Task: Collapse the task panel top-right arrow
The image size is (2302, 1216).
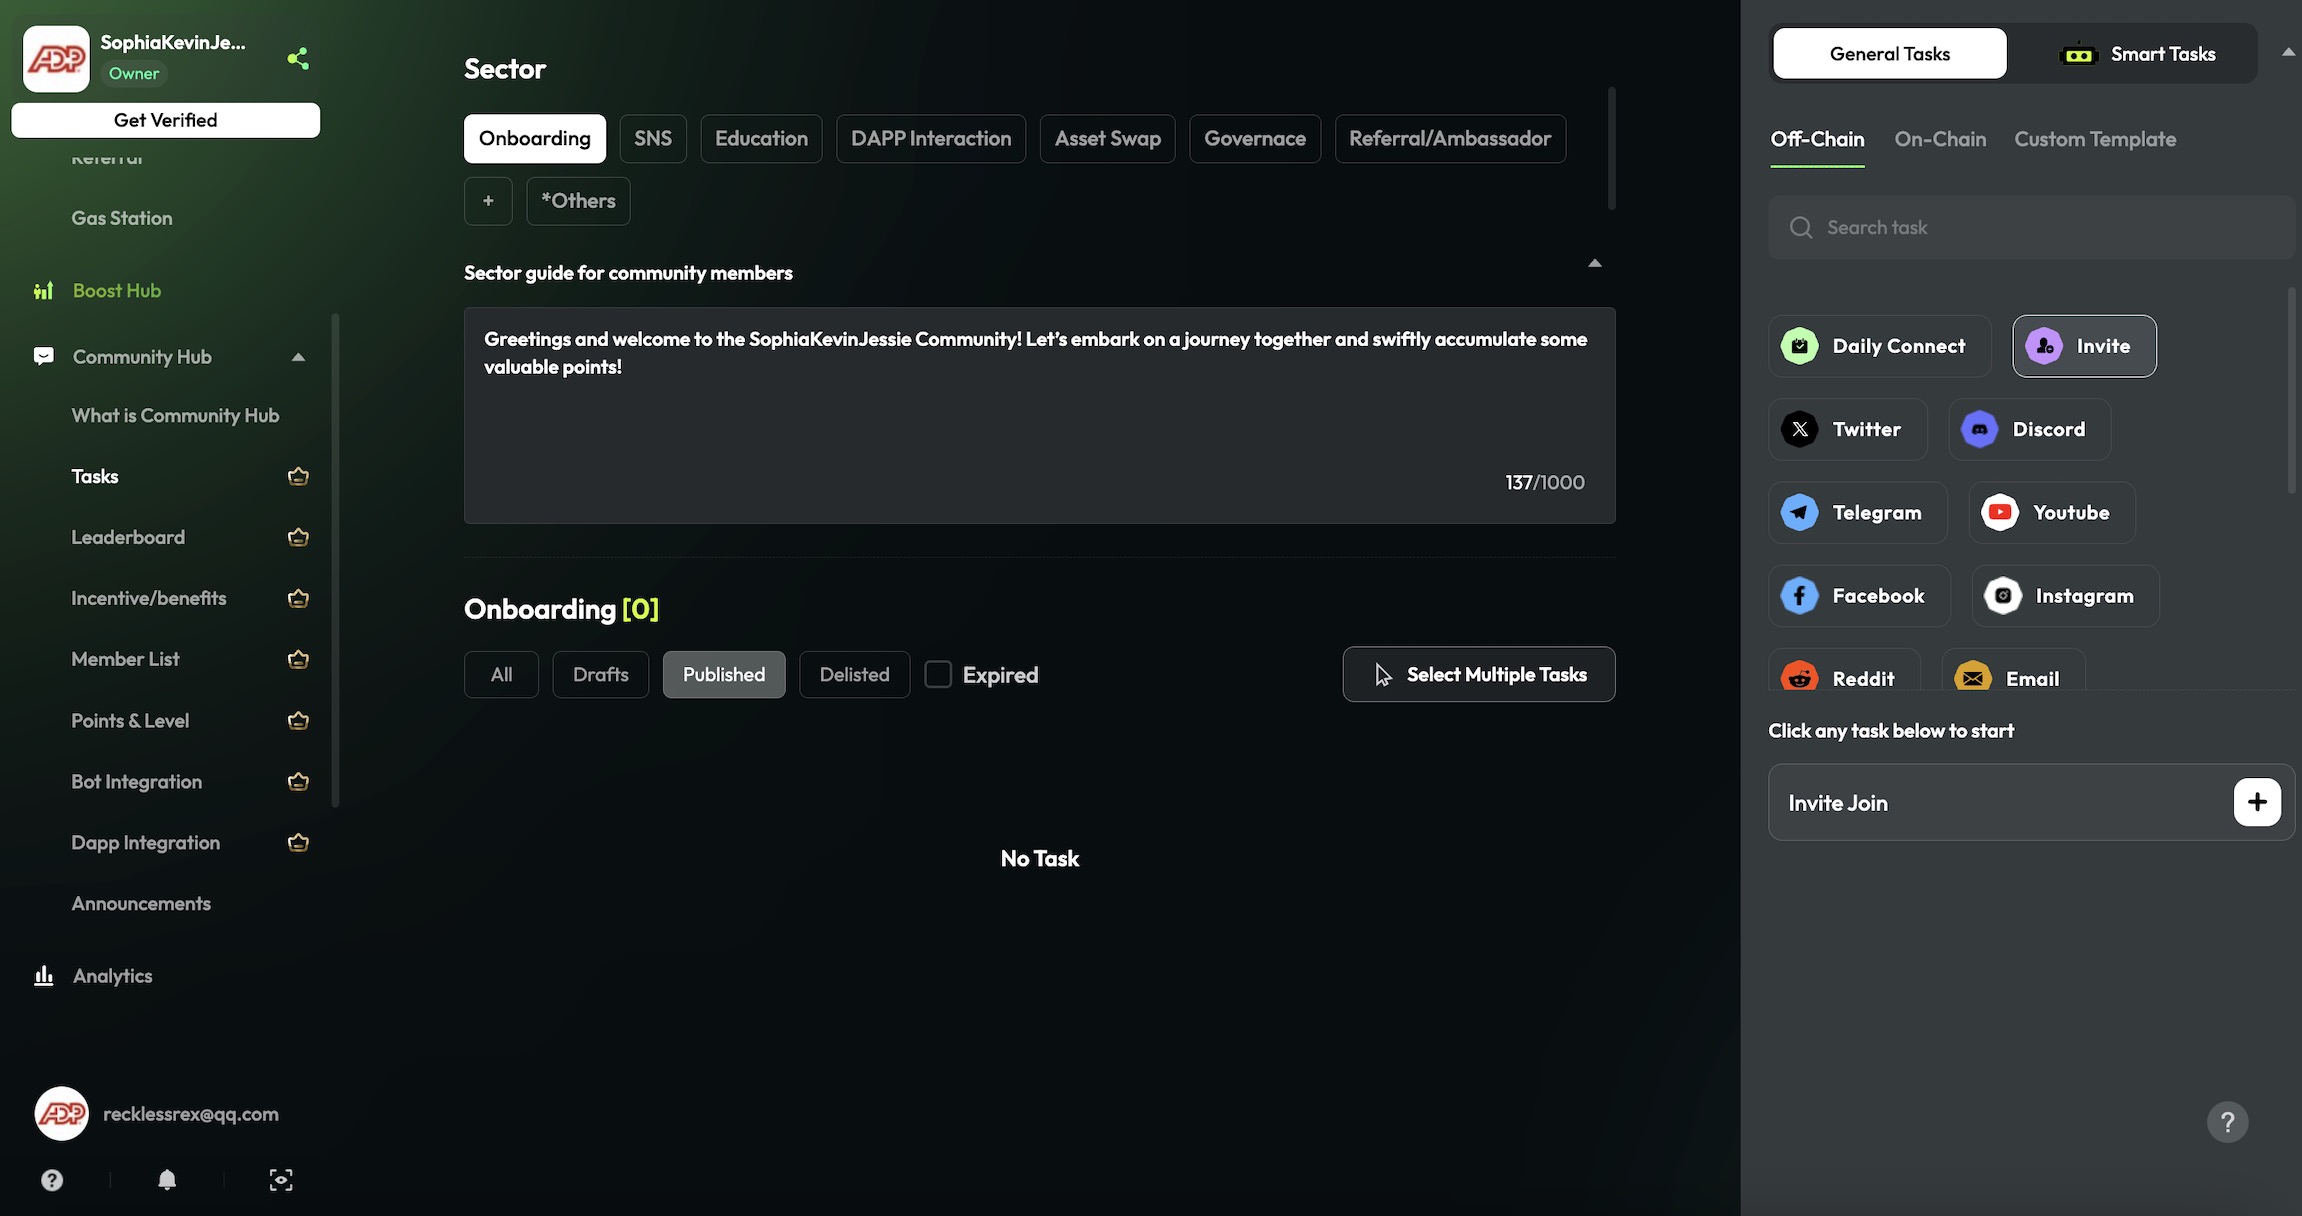Action: [x=2287, y=53]
